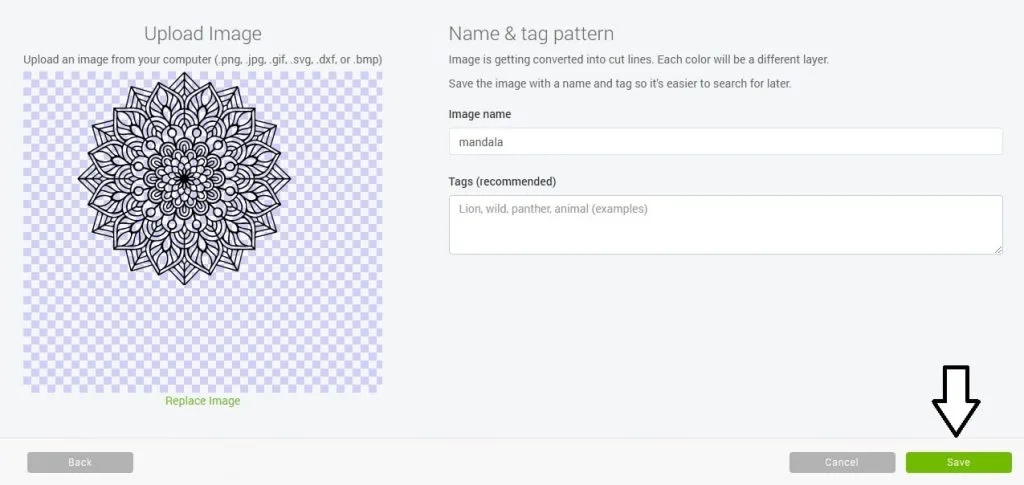
Task: Click the empty checkered area under the mandala
Action: (x=202, y=339)
